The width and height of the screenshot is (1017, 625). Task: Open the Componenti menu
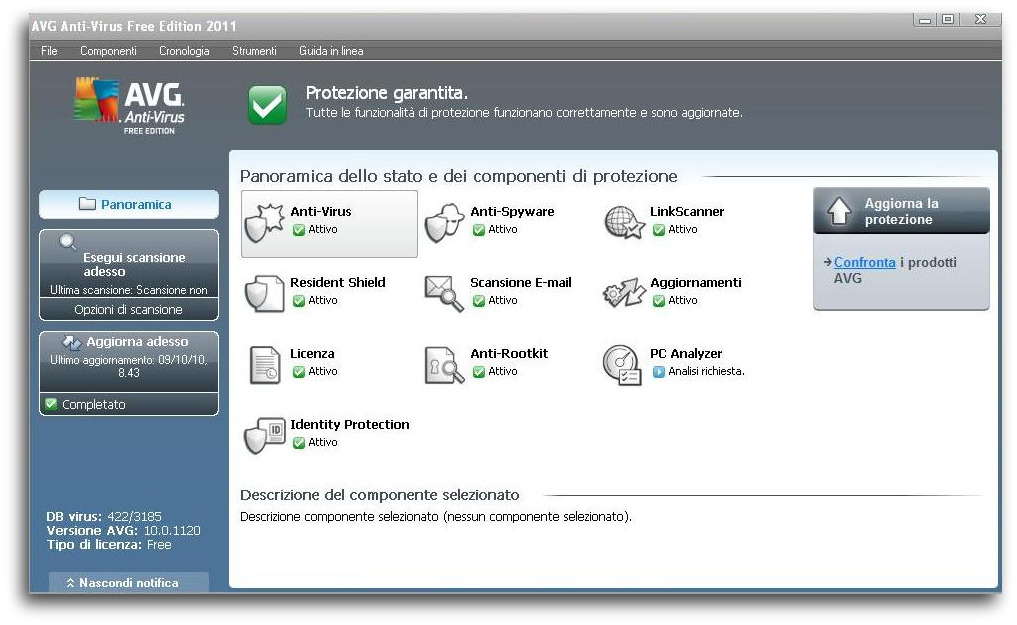108,51
